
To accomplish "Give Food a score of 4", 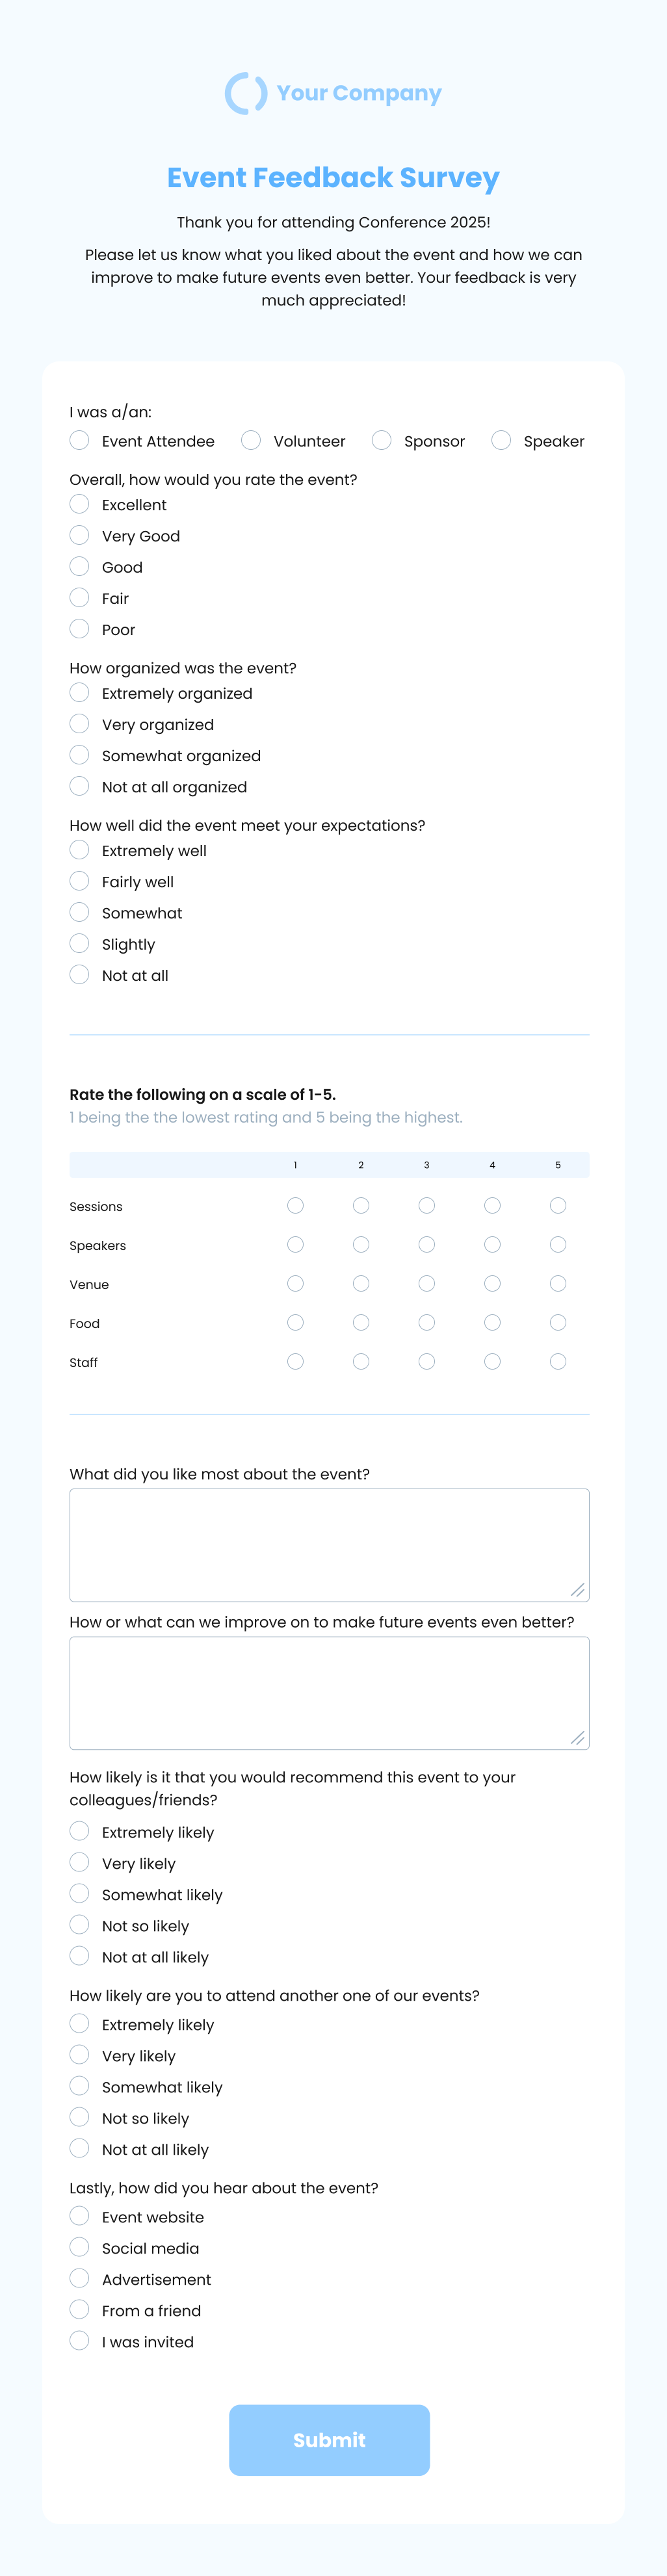I will click(x=492, y=1322).
